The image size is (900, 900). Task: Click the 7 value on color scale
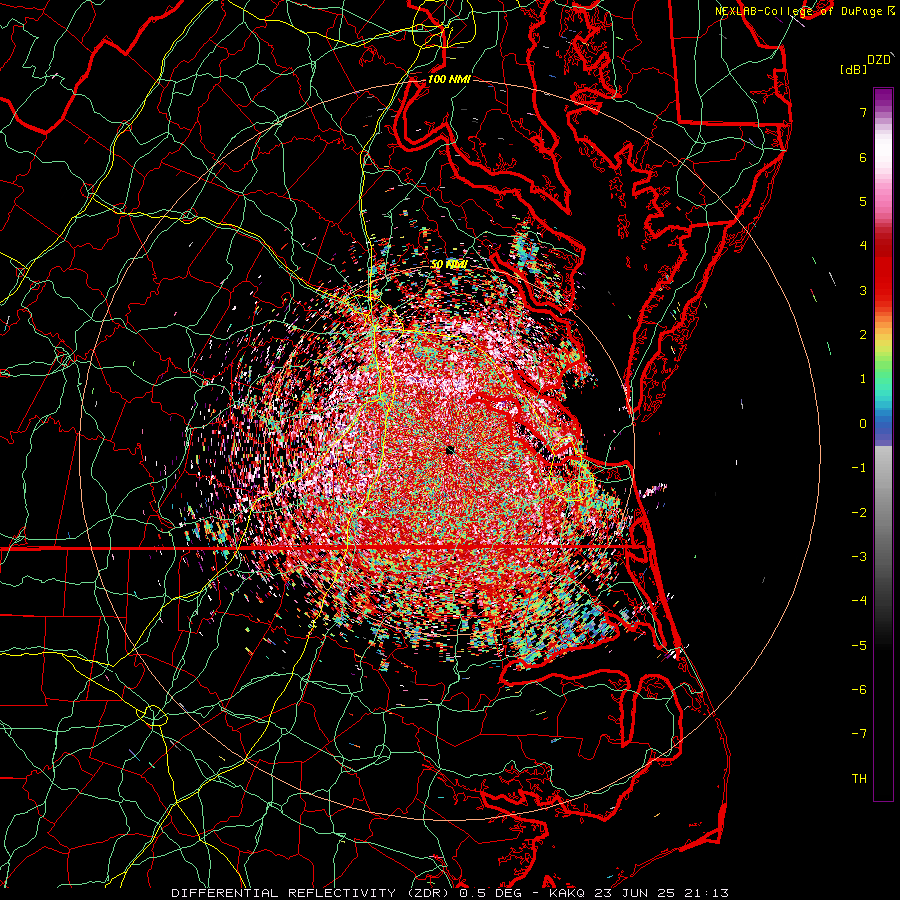[863, 112]
